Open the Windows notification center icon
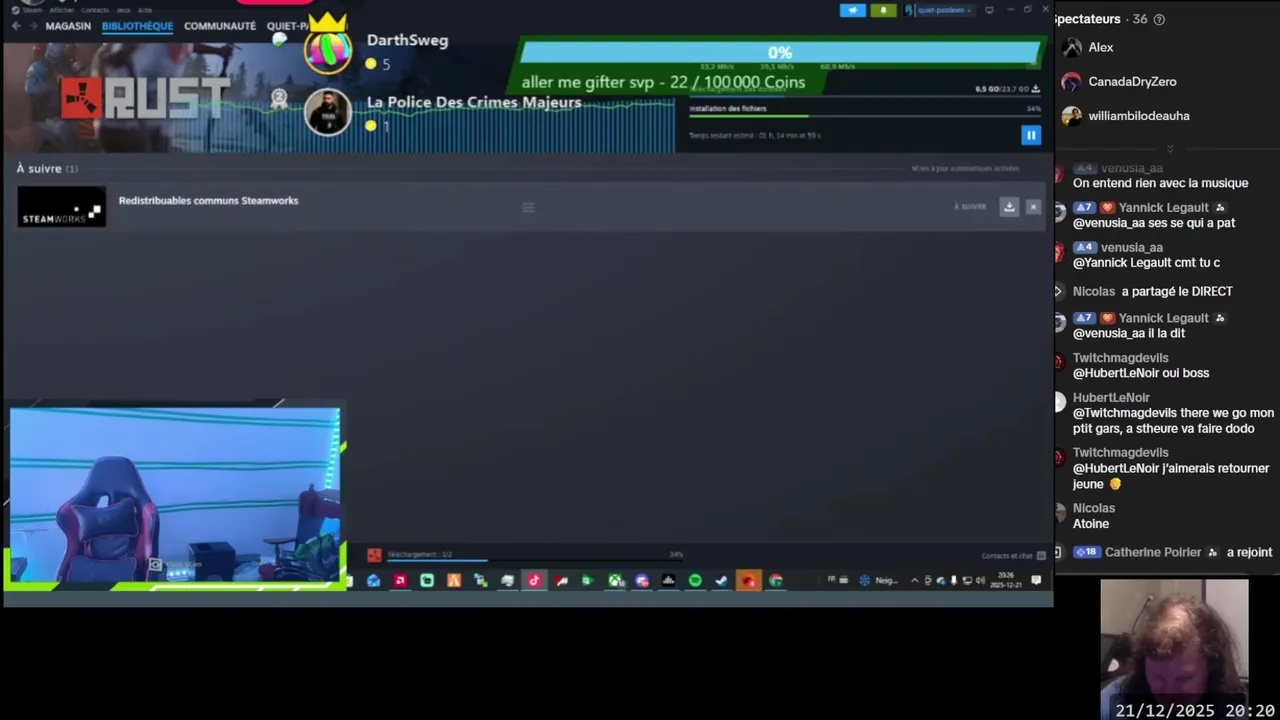1280x720 pixels. pos(1037,580)
